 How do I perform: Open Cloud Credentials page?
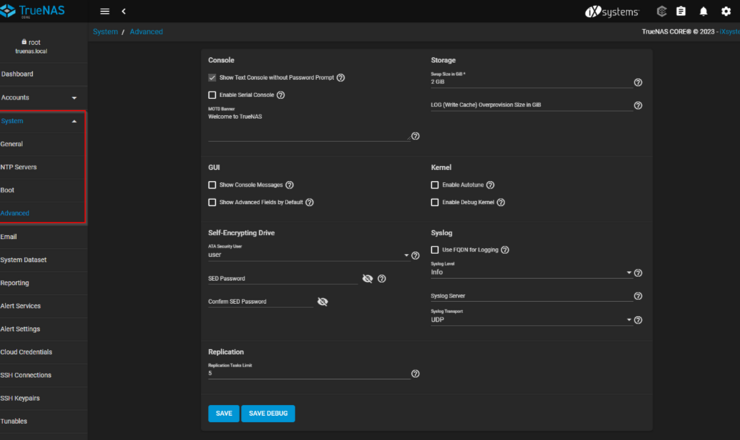click(43, 352)
